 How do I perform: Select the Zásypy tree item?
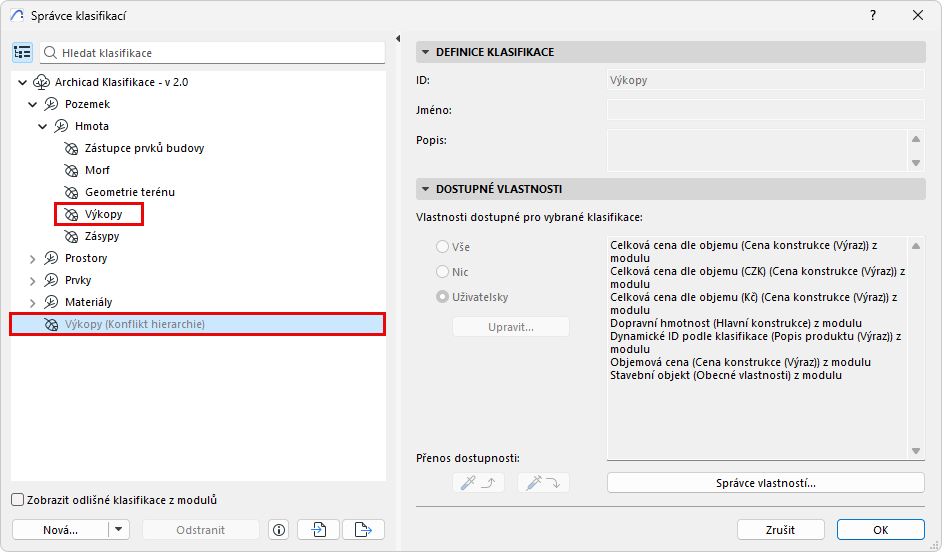(x=102, y=236)
